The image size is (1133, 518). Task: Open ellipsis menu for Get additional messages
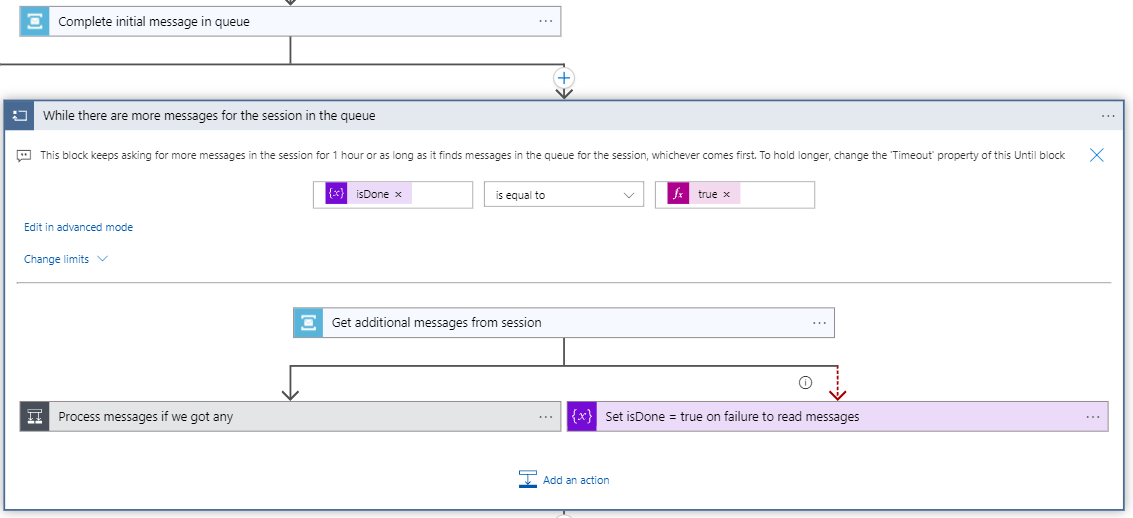tap(819, 322)
